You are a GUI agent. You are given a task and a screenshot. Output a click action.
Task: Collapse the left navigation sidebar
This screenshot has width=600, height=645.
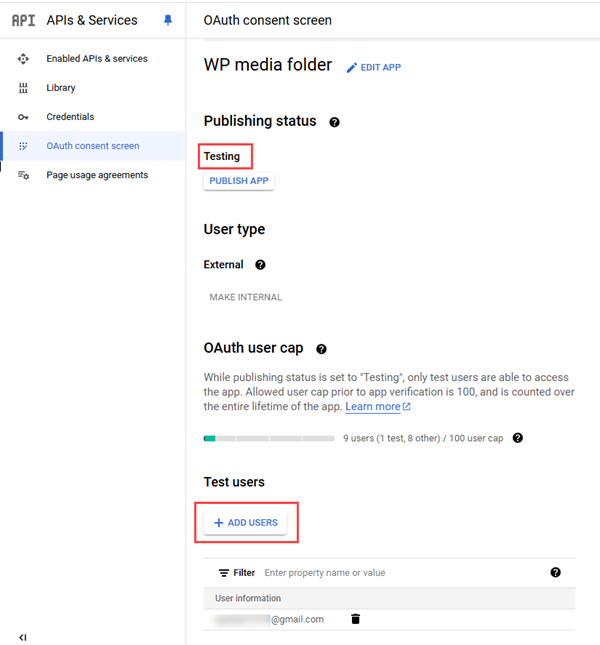click(x=23, y=637)
